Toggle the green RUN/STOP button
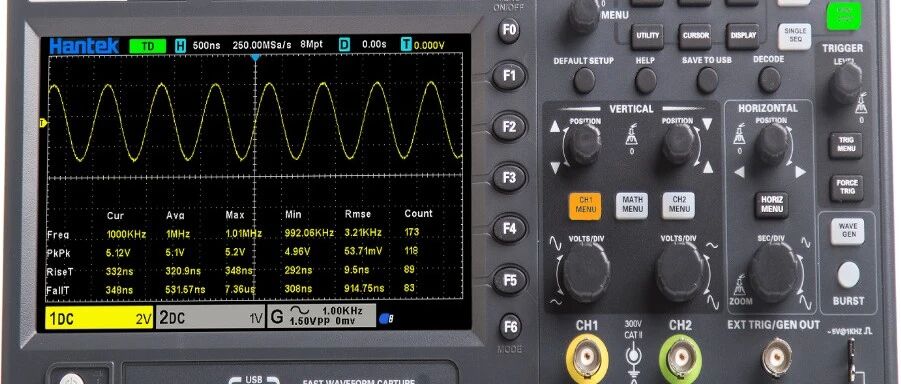 (844, 16)
